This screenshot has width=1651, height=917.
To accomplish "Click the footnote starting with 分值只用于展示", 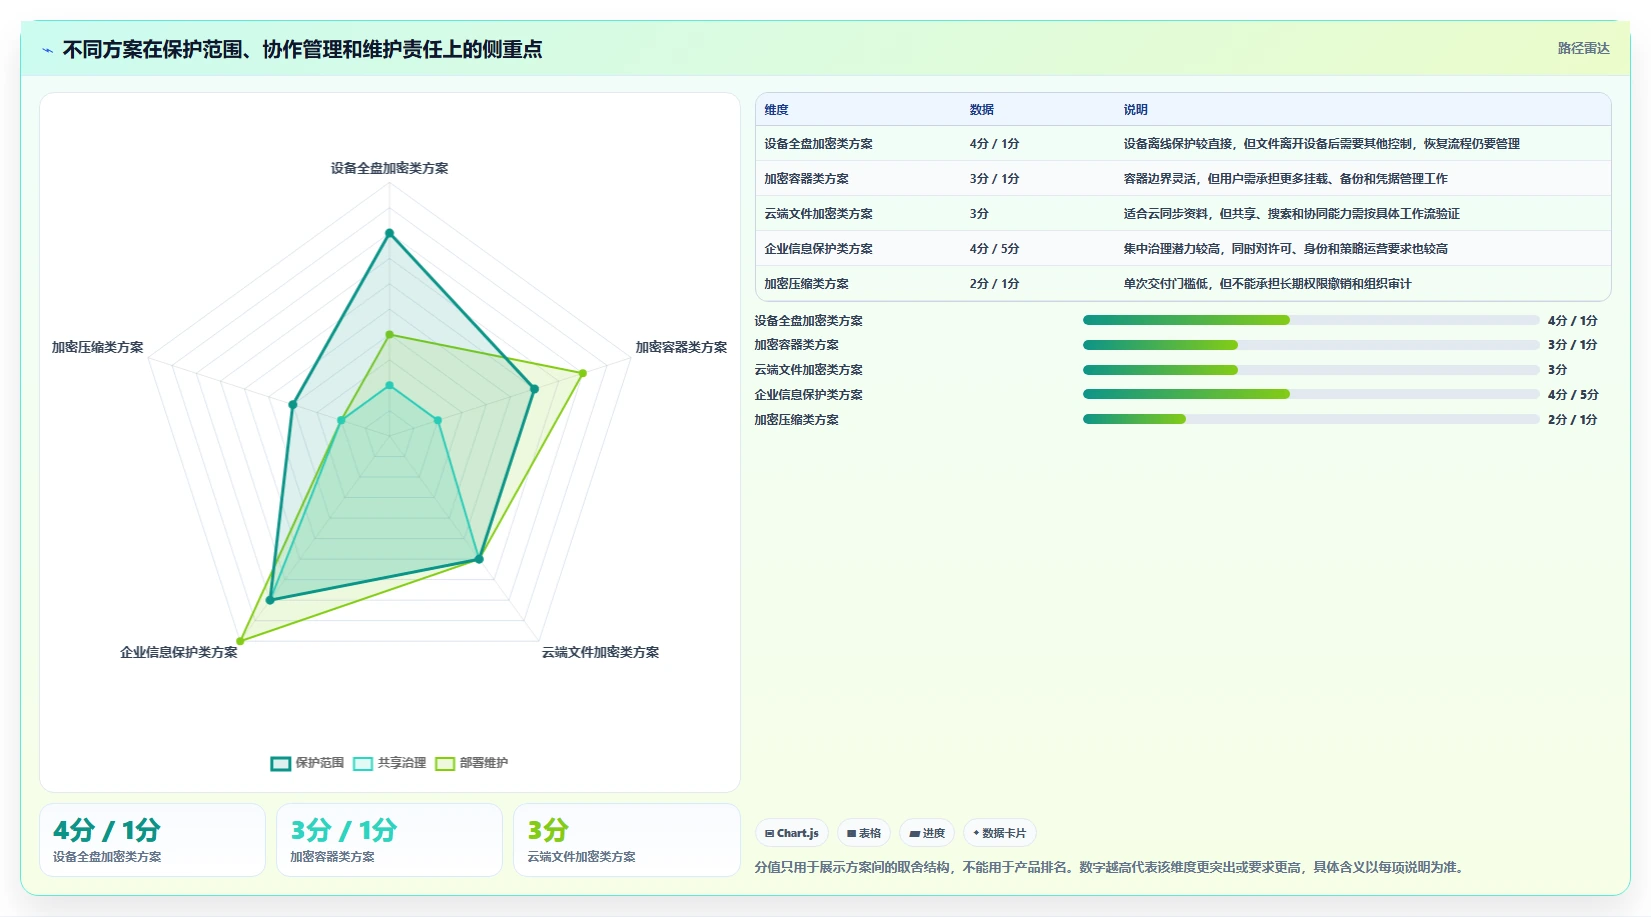I will point(1111,867).
